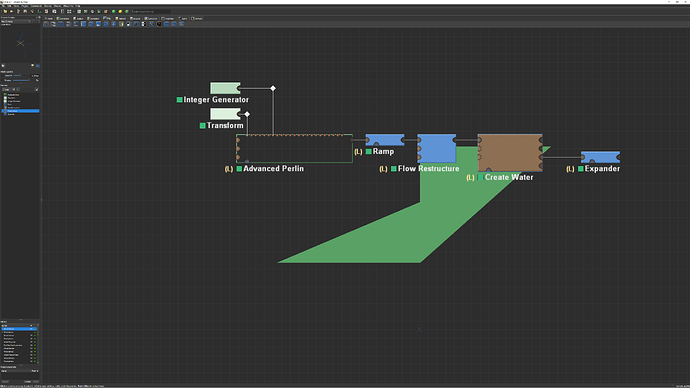This screenshot has height=388, width=690.
Task: Open the Commands menu
Action: click(36, 6)
